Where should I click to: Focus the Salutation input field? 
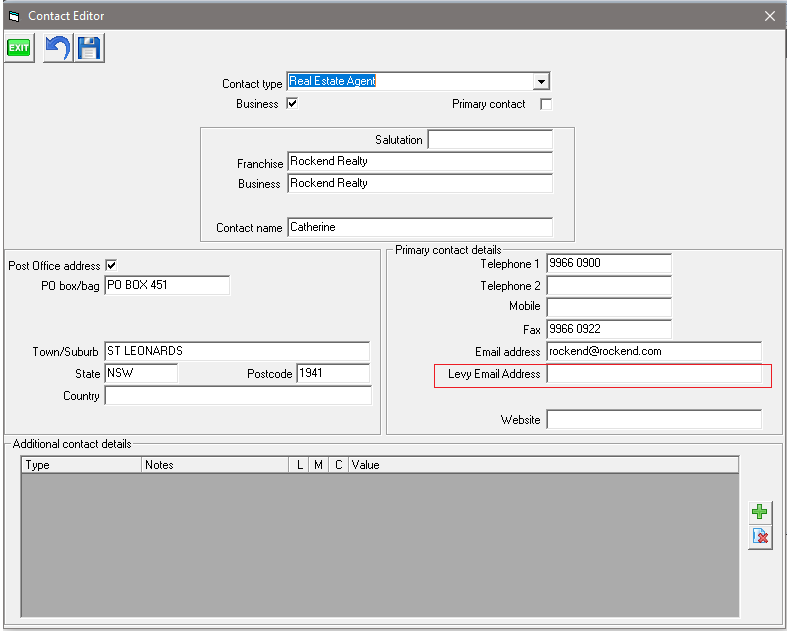coord(490,139)
